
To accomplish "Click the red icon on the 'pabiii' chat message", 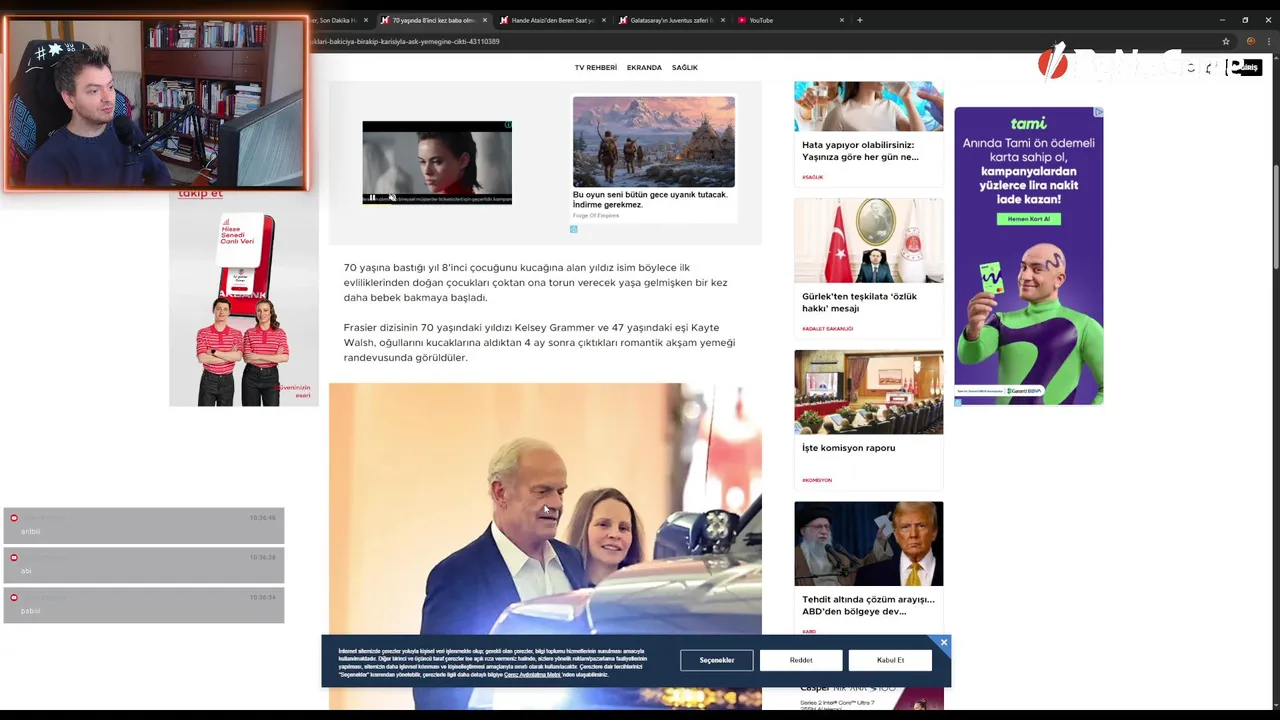I will pos(14,597).
